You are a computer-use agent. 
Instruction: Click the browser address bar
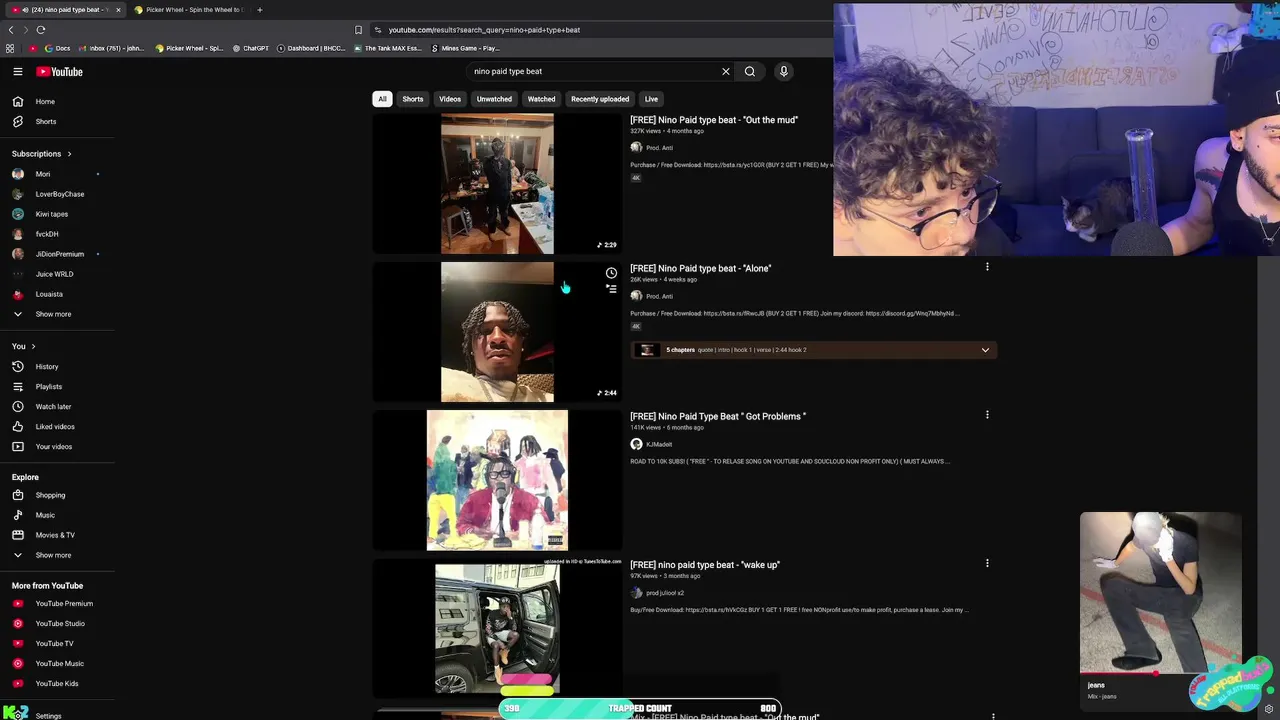tap(600, 30)
